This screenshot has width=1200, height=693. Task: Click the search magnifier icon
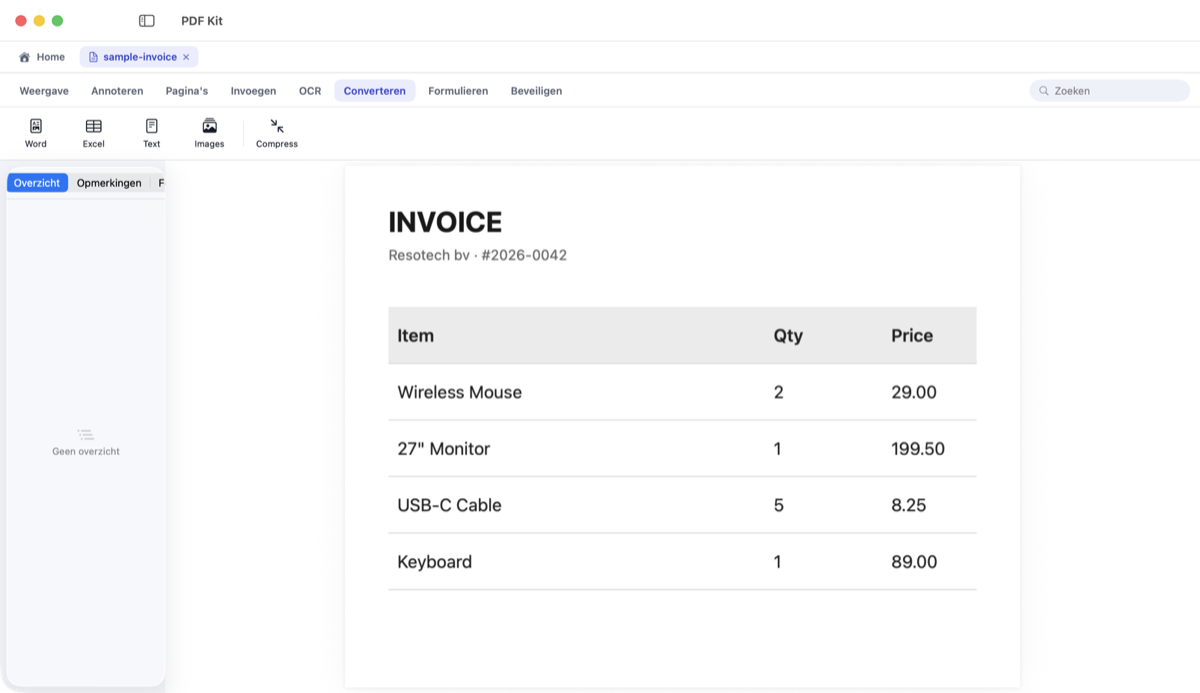point(1044,91)
